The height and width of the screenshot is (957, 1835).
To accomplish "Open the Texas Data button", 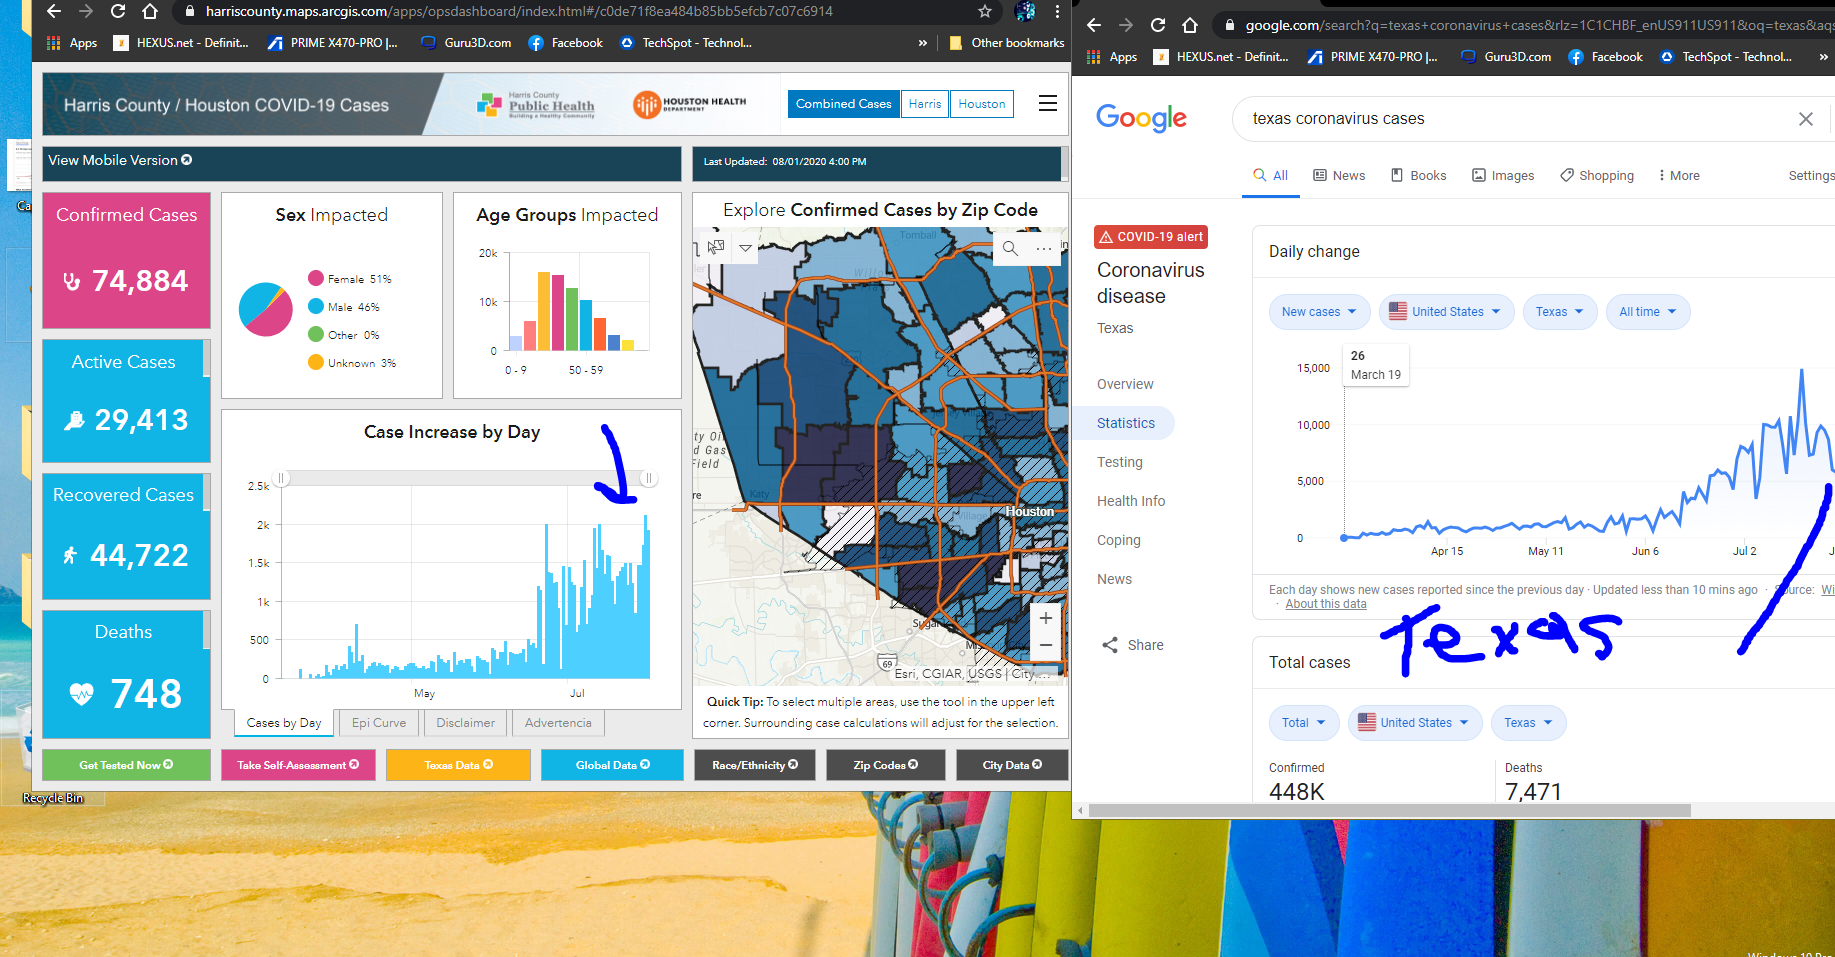I will tap(458, 765).
